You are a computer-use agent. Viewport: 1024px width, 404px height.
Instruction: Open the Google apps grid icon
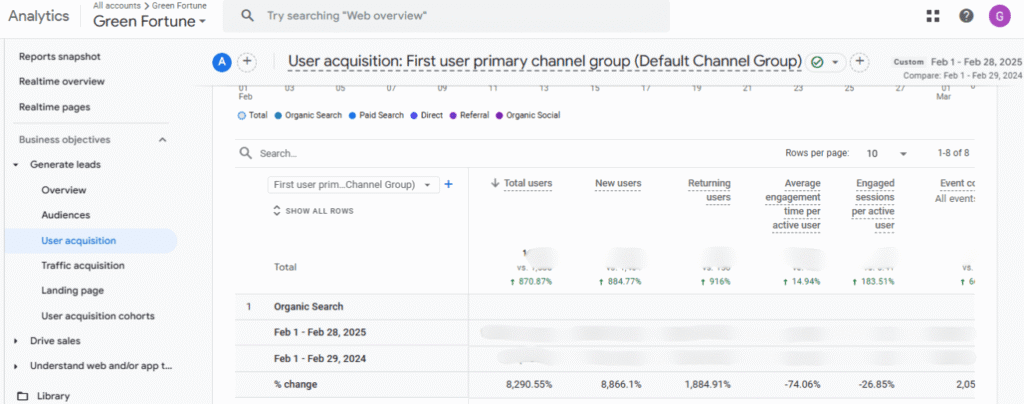[933, 16]
